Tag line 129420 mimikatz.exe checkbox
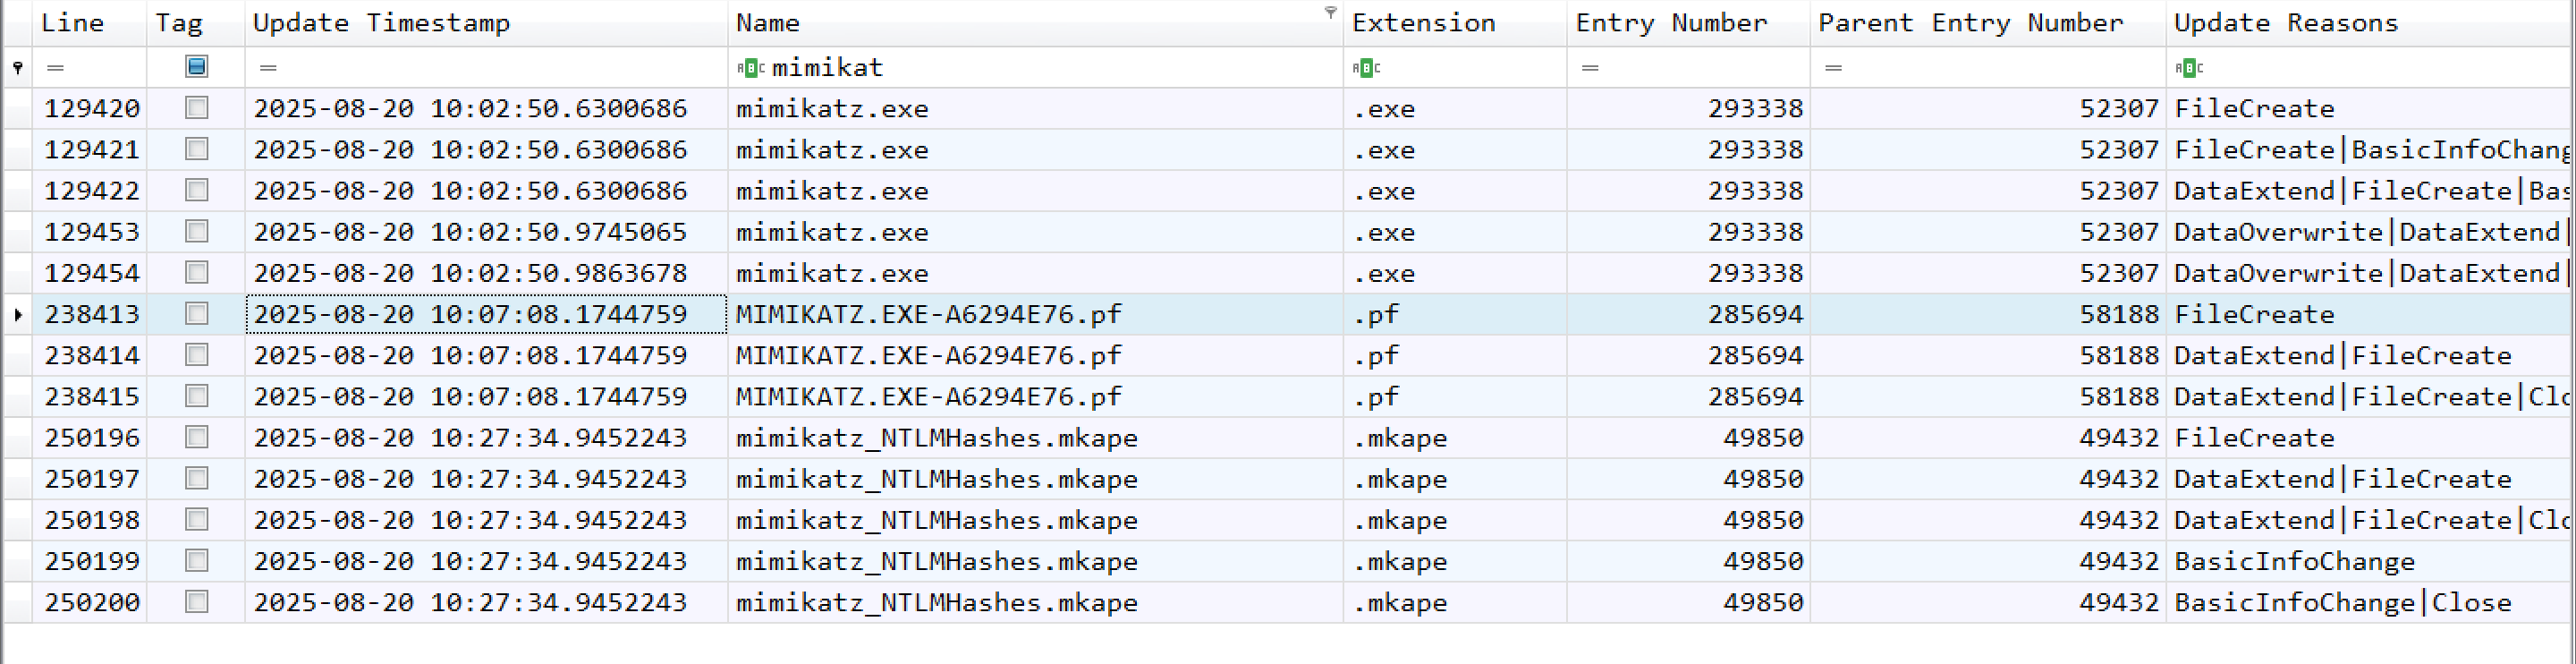The height and width of the screenshot is (664, 2576). point(197,108)
